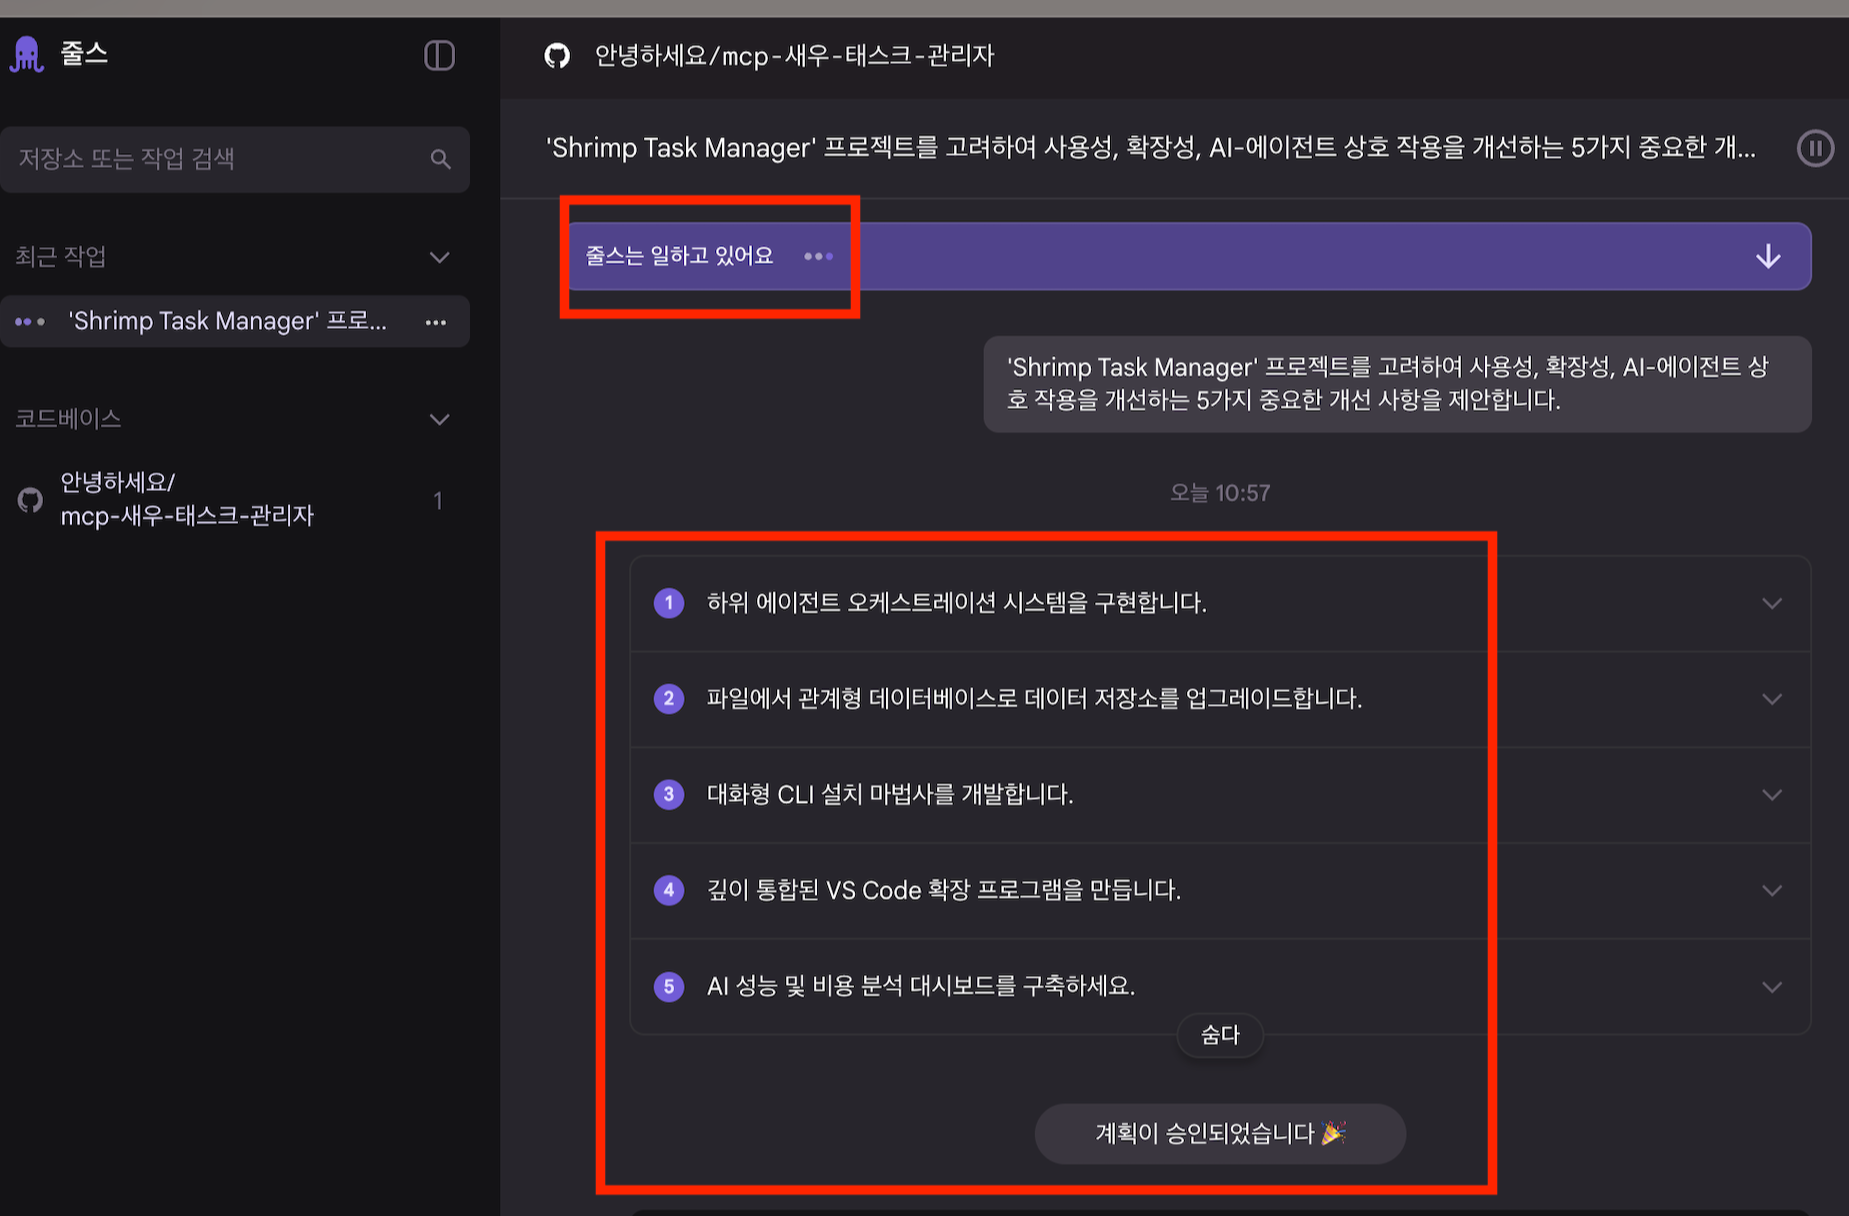Expand step 3 CLI setup wizard chevron
This screenshot has height=1216, width=1849.
[x=1772, y=795]
